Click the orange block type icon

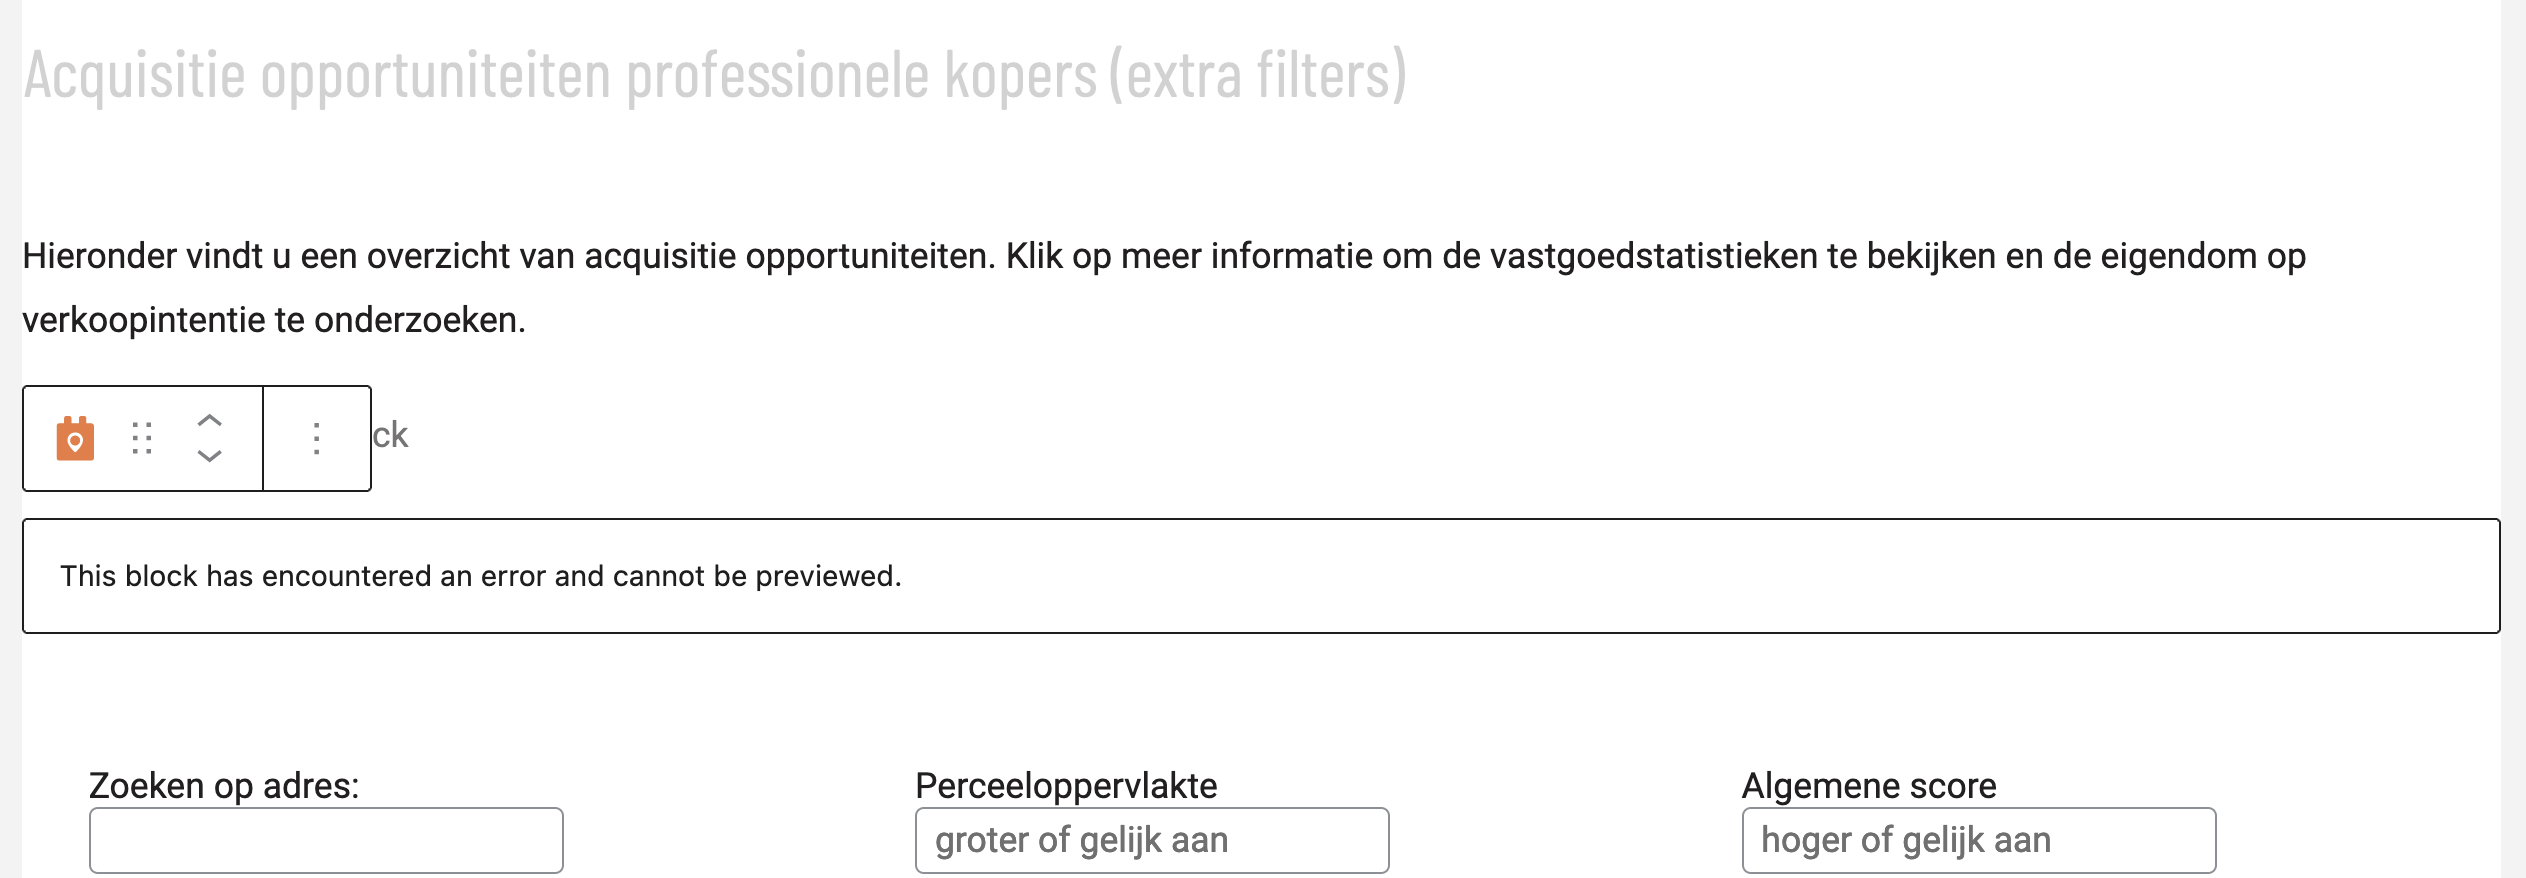(x=75, y=438)
